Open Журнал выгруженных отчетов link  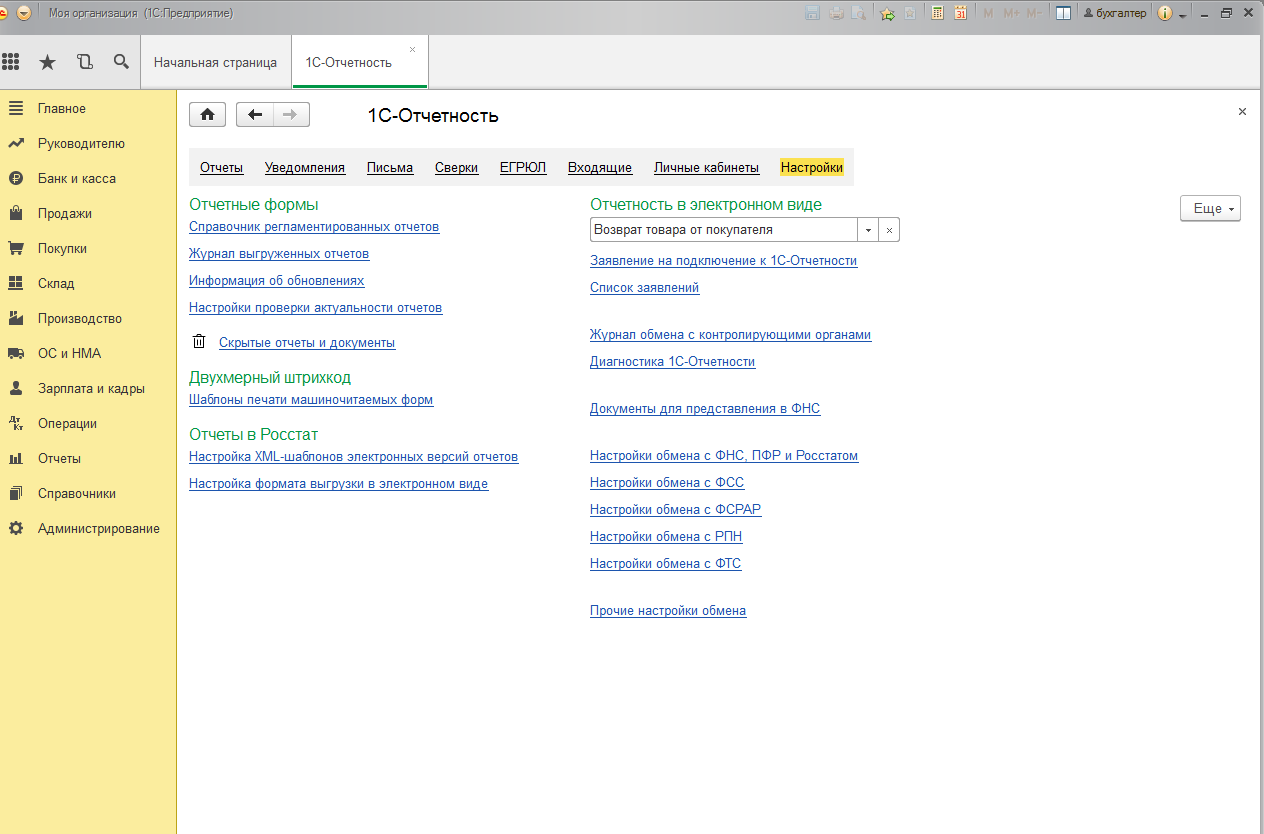(x=279, y=254)
